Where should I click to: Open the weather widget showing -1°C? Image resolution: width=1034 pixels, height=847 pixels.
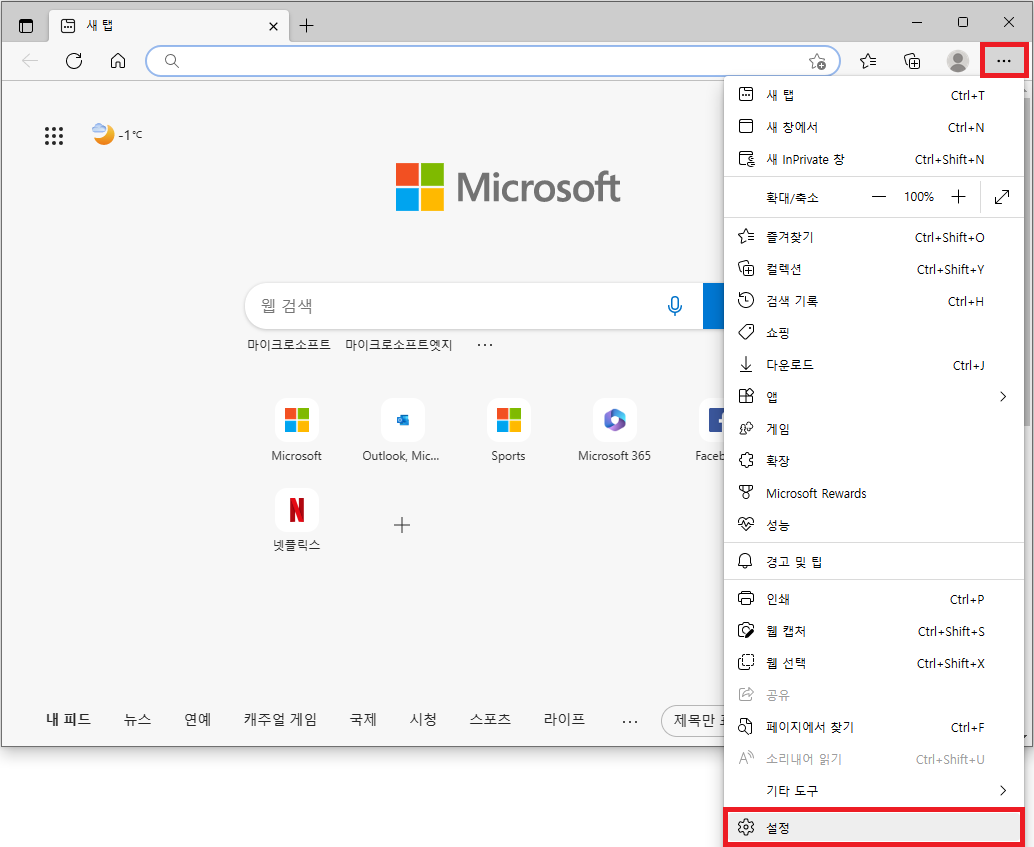[117, 135]
